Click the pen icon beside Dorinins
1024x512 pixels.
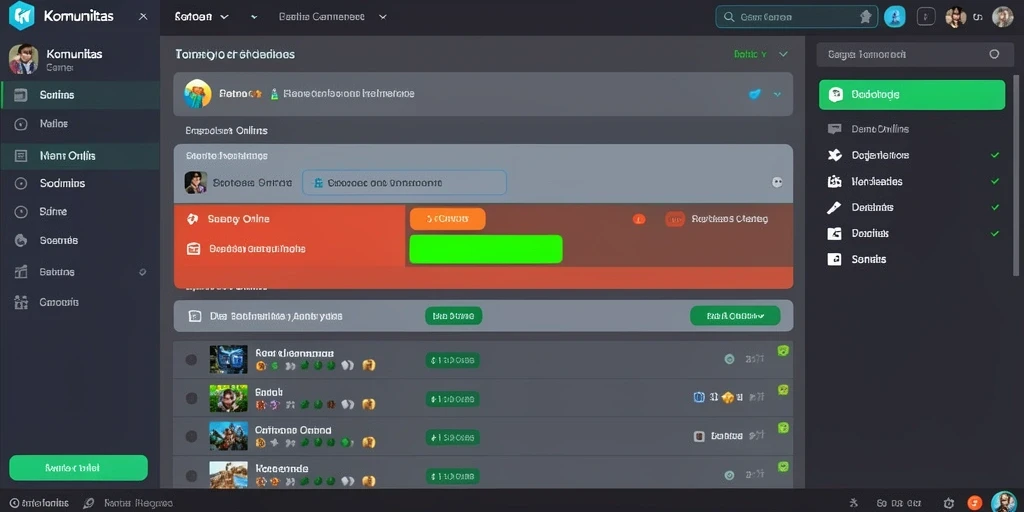tap(834, 208)
